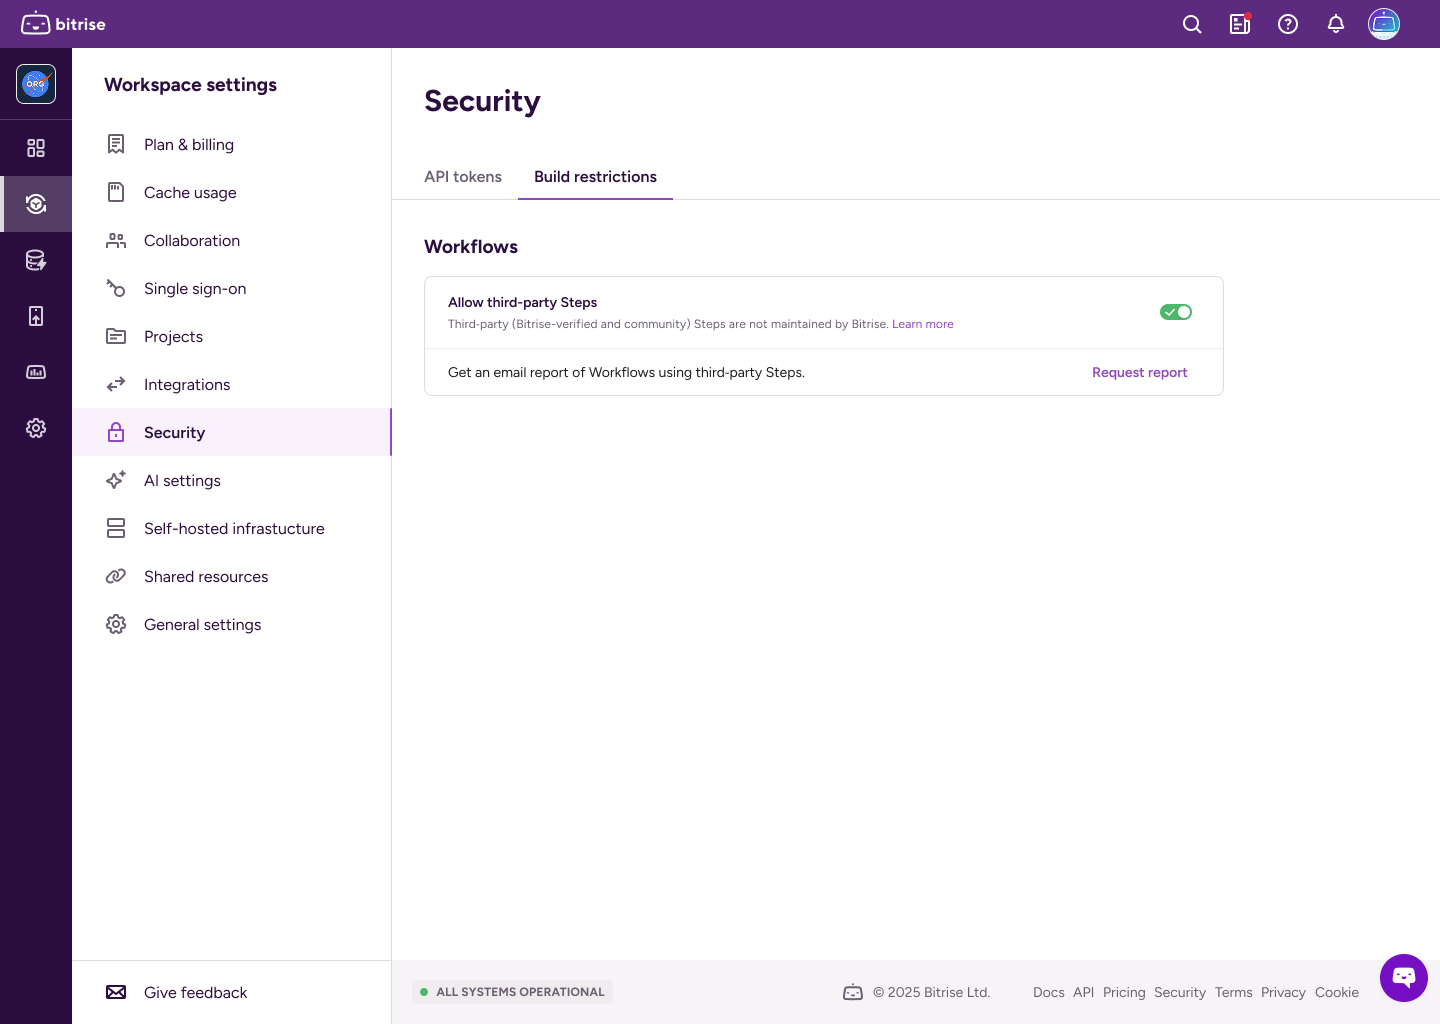Open the chat support bubble
This screenshot has width=1440, height=1024.
coord(1404,978)
